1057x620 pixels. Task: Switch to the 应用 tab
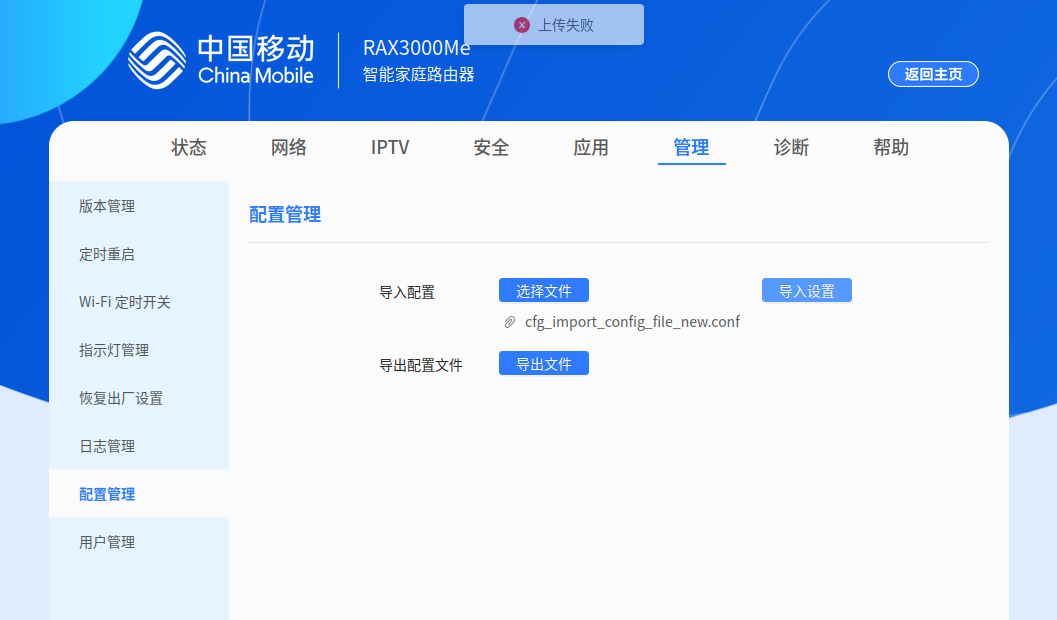(591, 147)
